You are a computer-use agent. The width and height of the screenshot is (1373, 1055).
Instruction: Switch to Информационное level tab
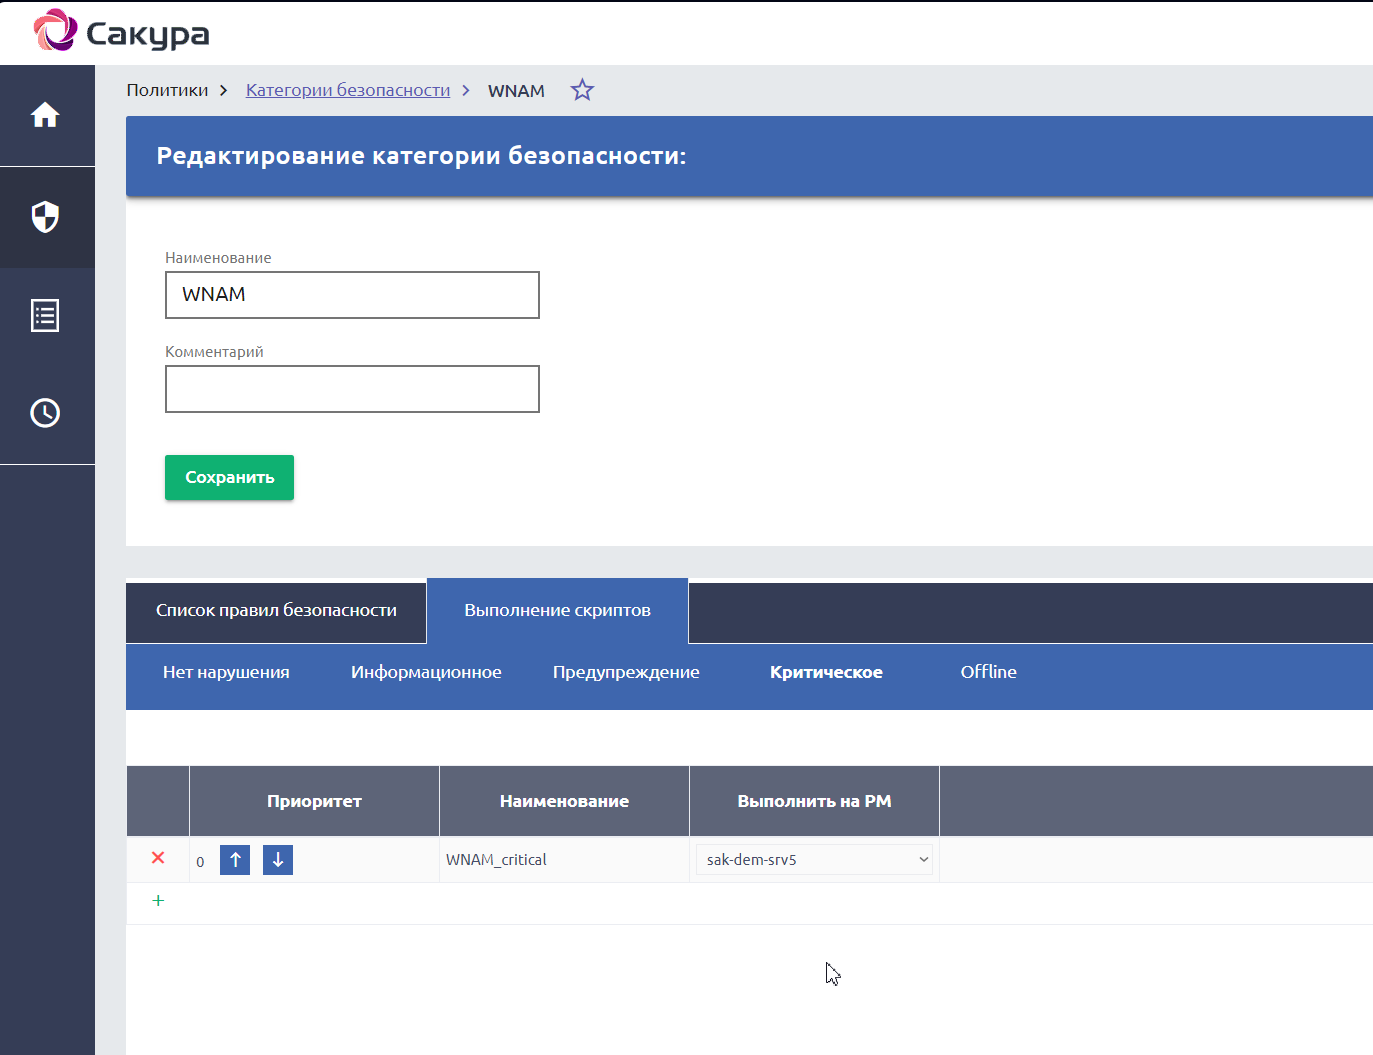click(426, 672)
